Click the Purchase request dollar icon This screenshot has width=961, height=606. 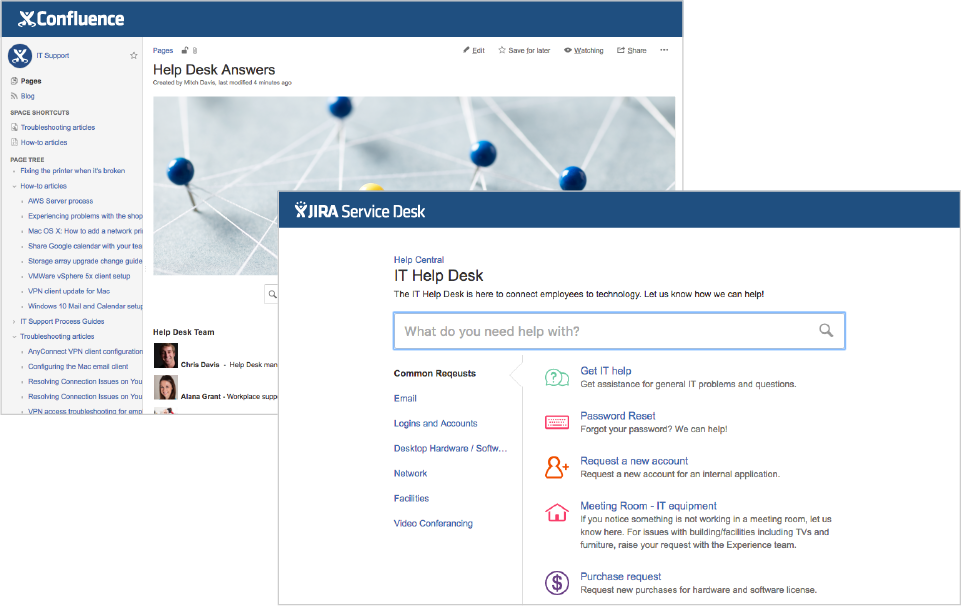(x=557, y=583)
